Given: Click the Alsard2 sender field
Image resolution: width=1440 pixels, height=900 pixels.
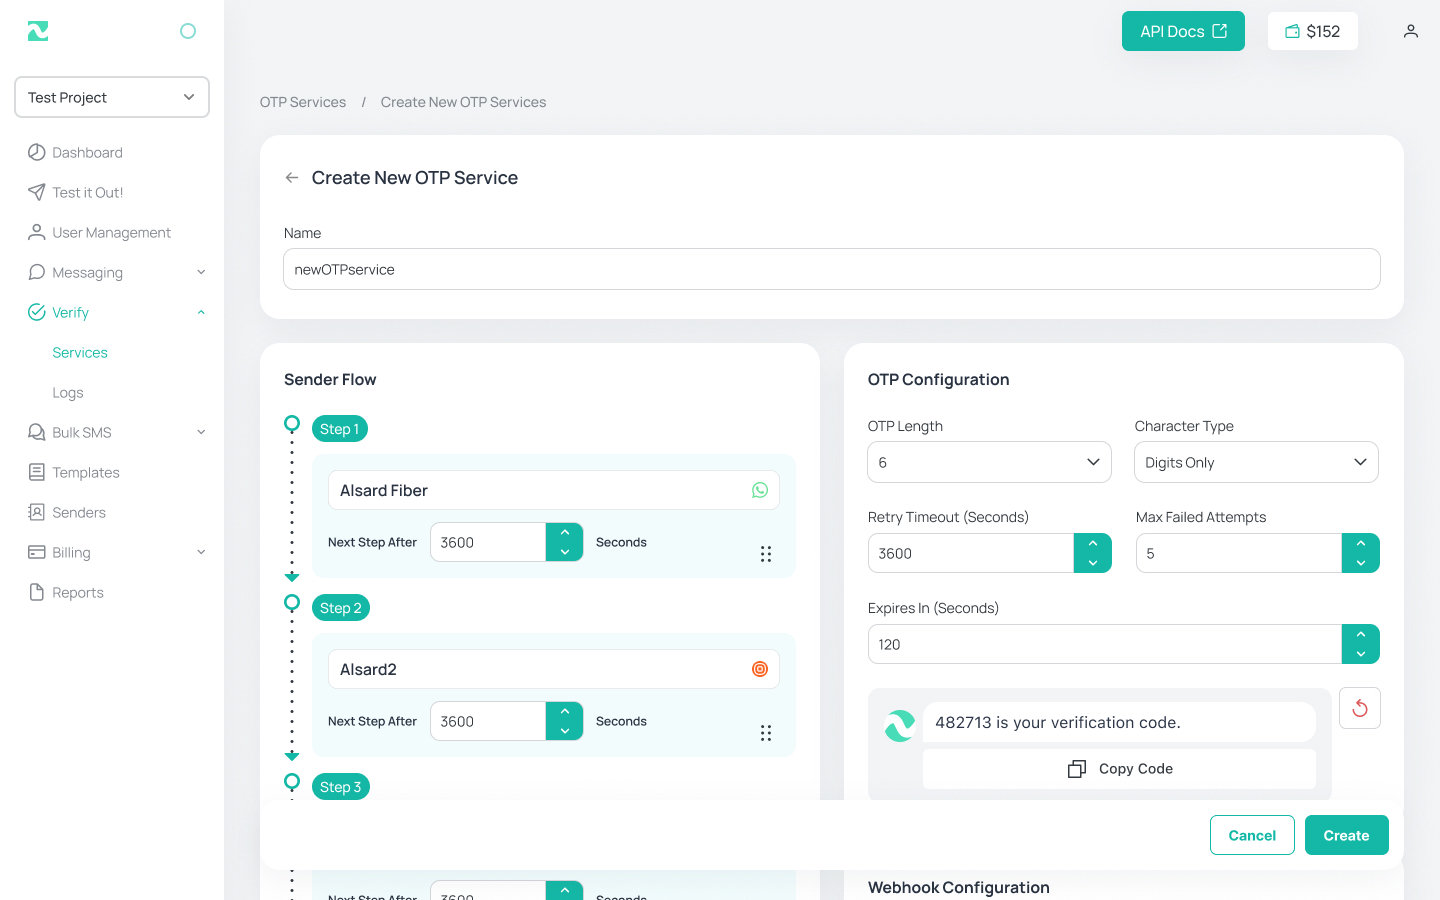Looking at the screenshot, I should pos(554,669).
